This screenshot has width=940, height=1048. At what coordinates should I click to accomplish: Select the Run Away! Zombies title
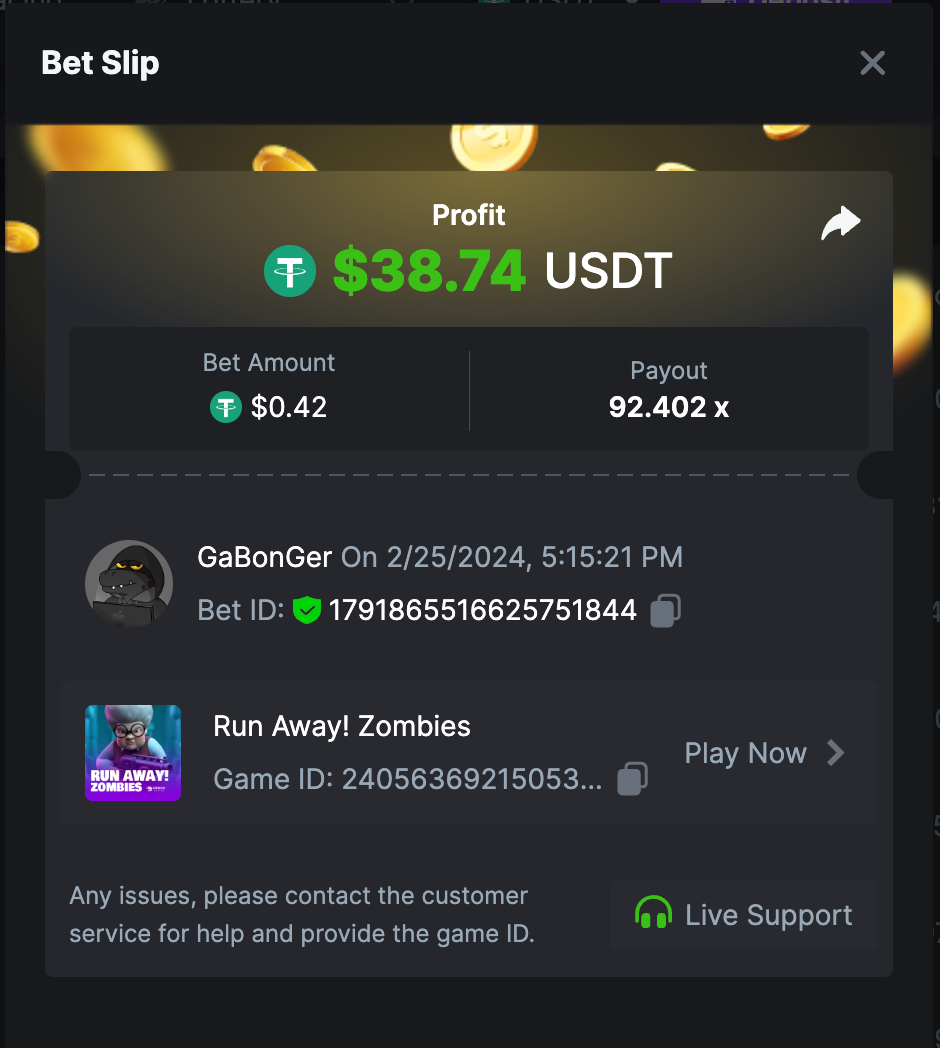click(x=342, y=727)
